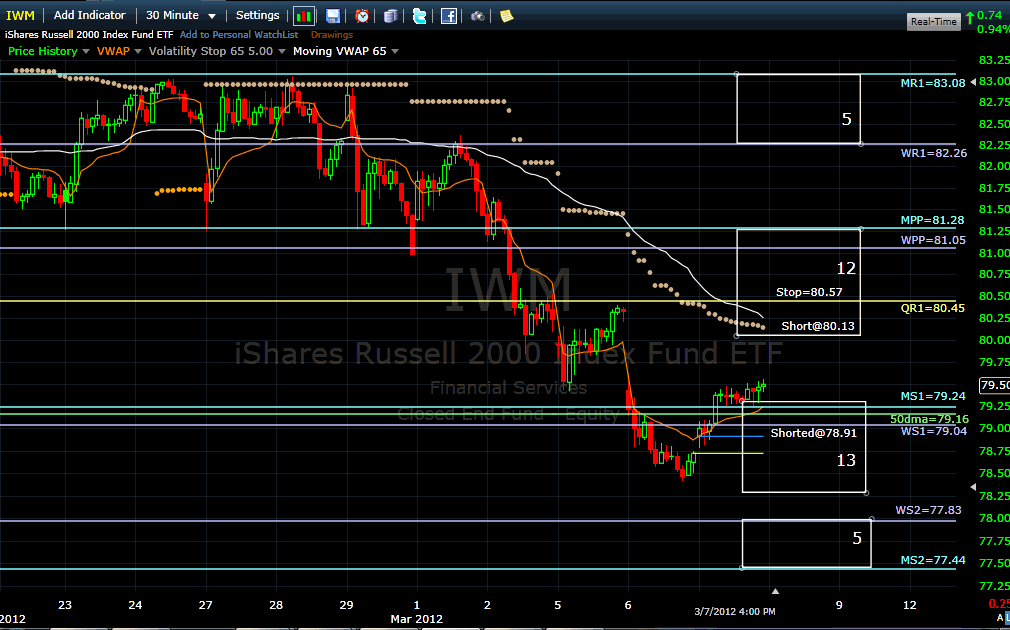Select the WR1=82.26 pivot label
The height and width of the screenshot is (630, 1010).
pos(933,153)
